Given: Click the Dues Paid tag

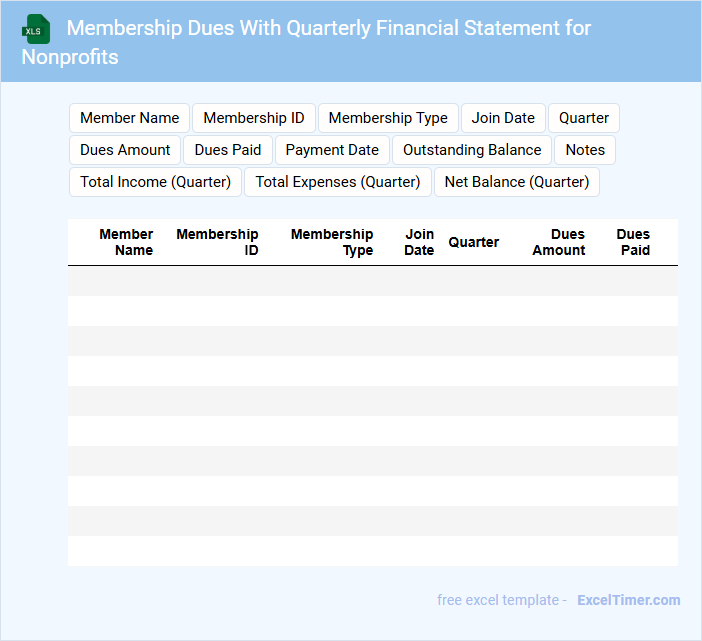Looking at the screenshot, I should 227,150.
